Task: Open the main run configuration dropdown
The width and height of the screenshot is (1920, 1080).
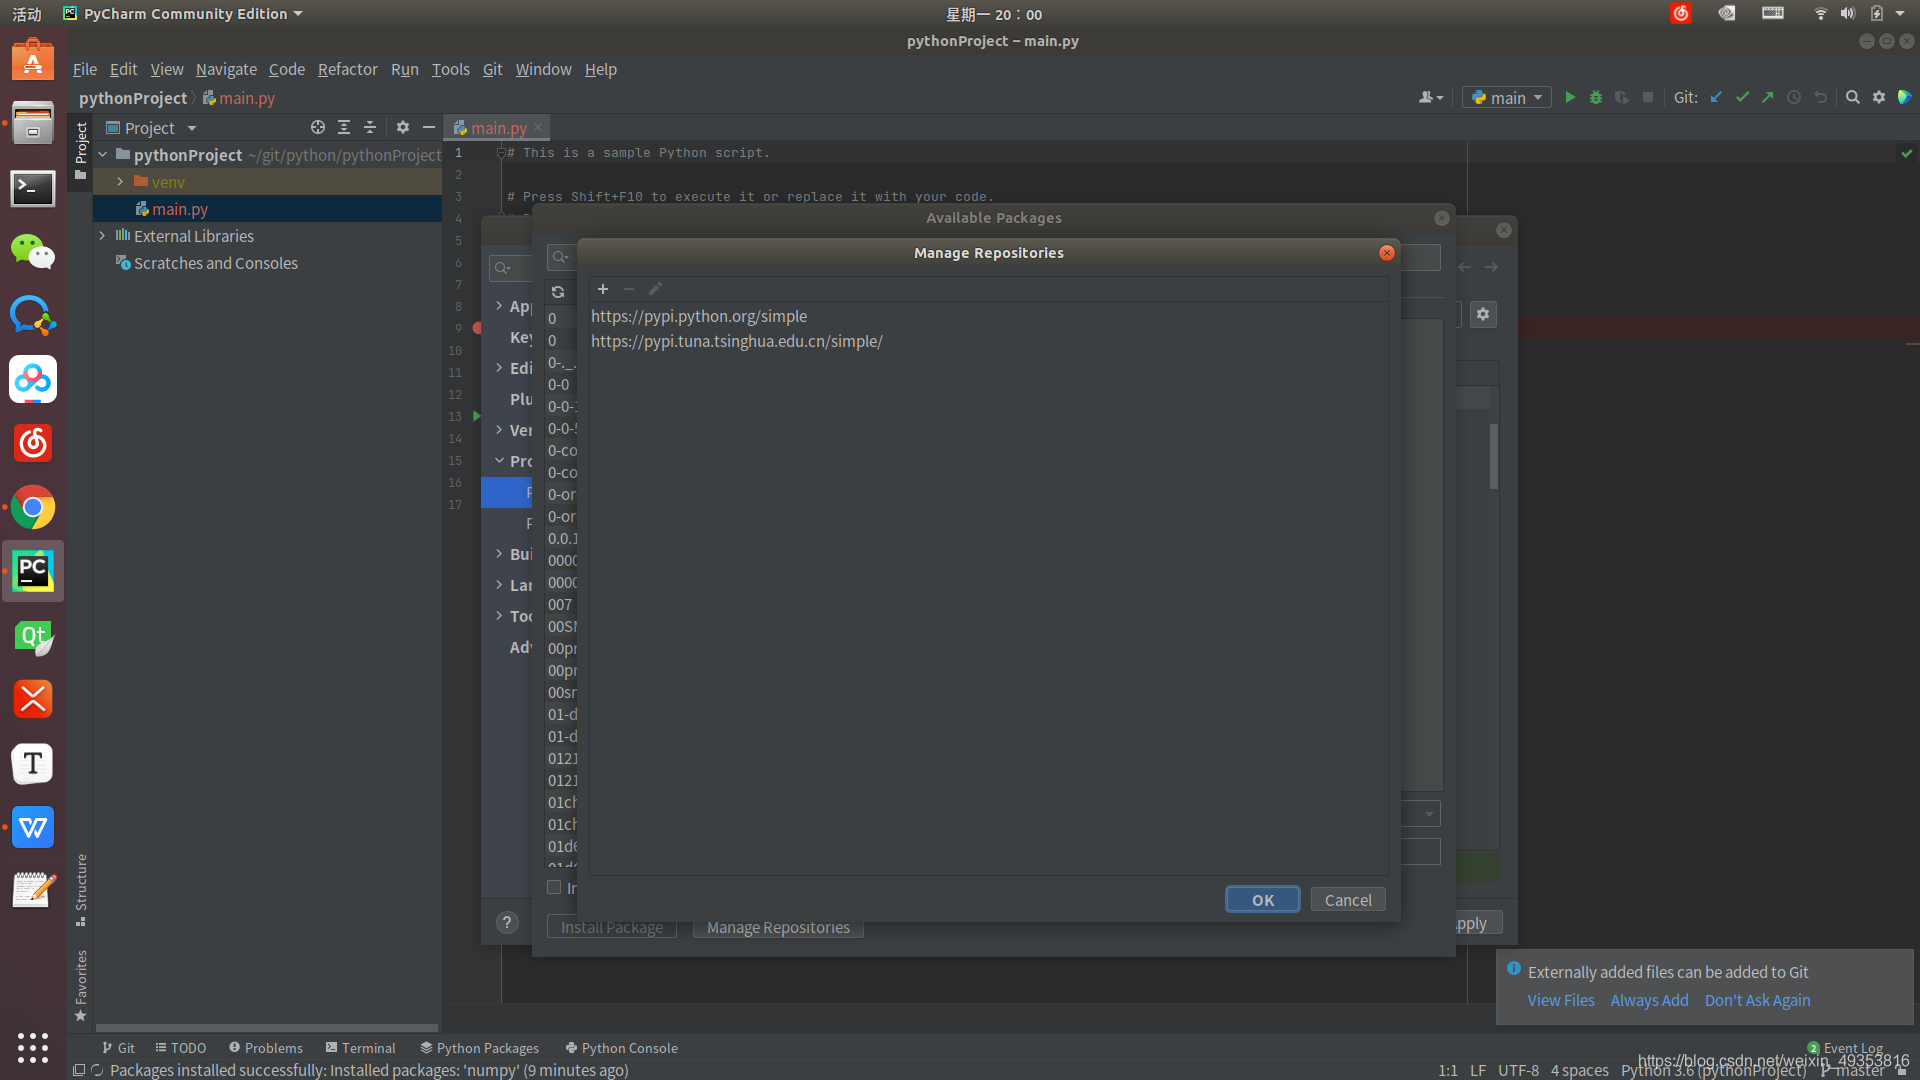Action: tap(1507, 97)
